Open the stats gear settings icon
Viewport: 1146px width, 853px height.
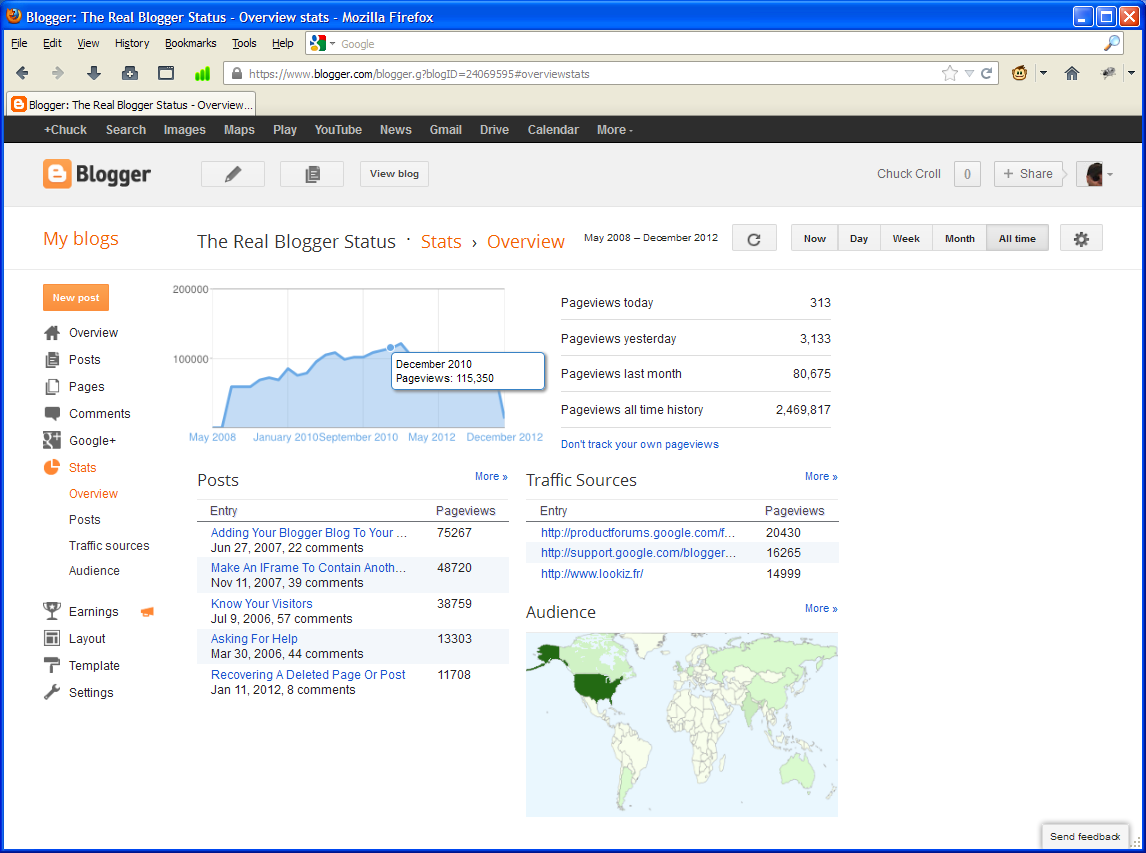1081,239
